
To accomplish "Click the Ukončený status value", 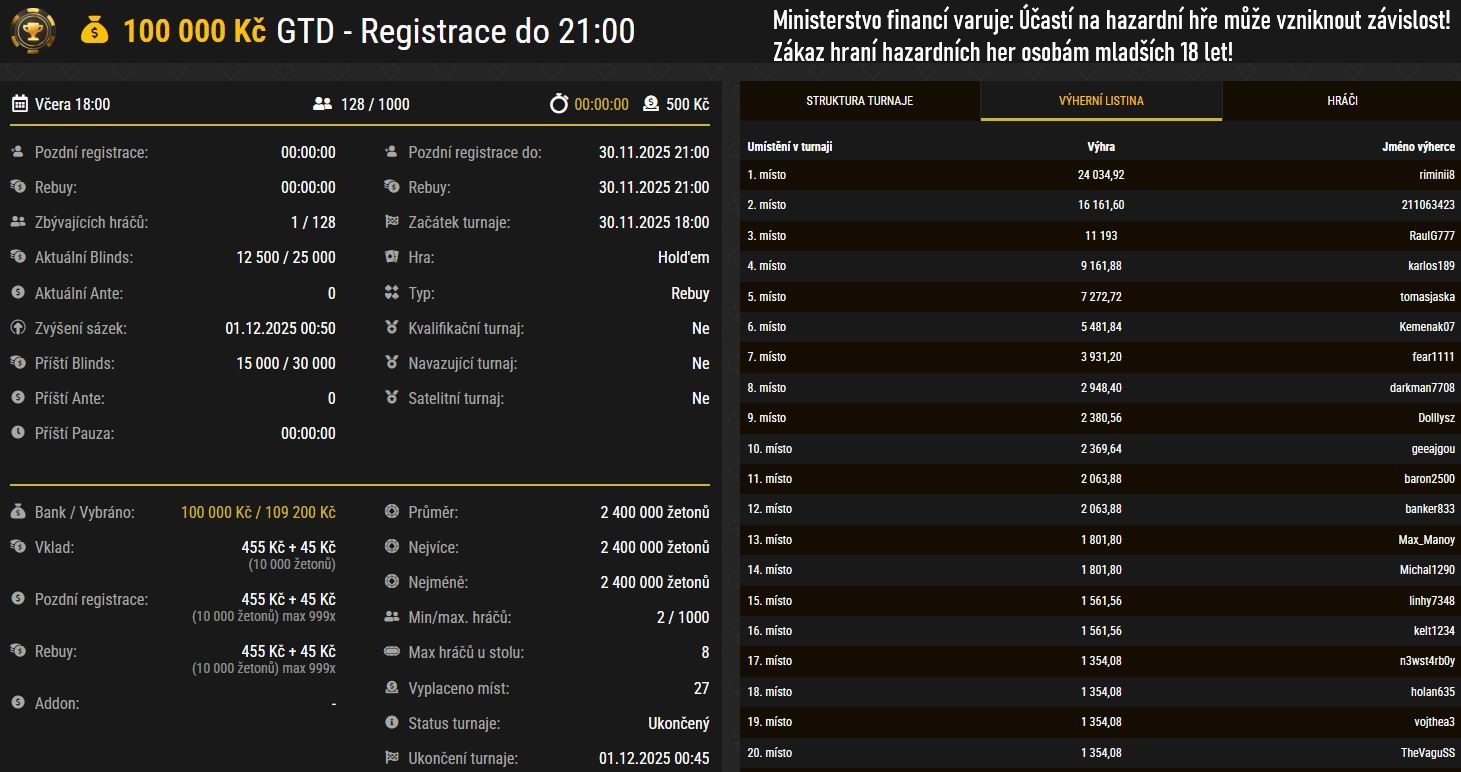I will 679,723.
